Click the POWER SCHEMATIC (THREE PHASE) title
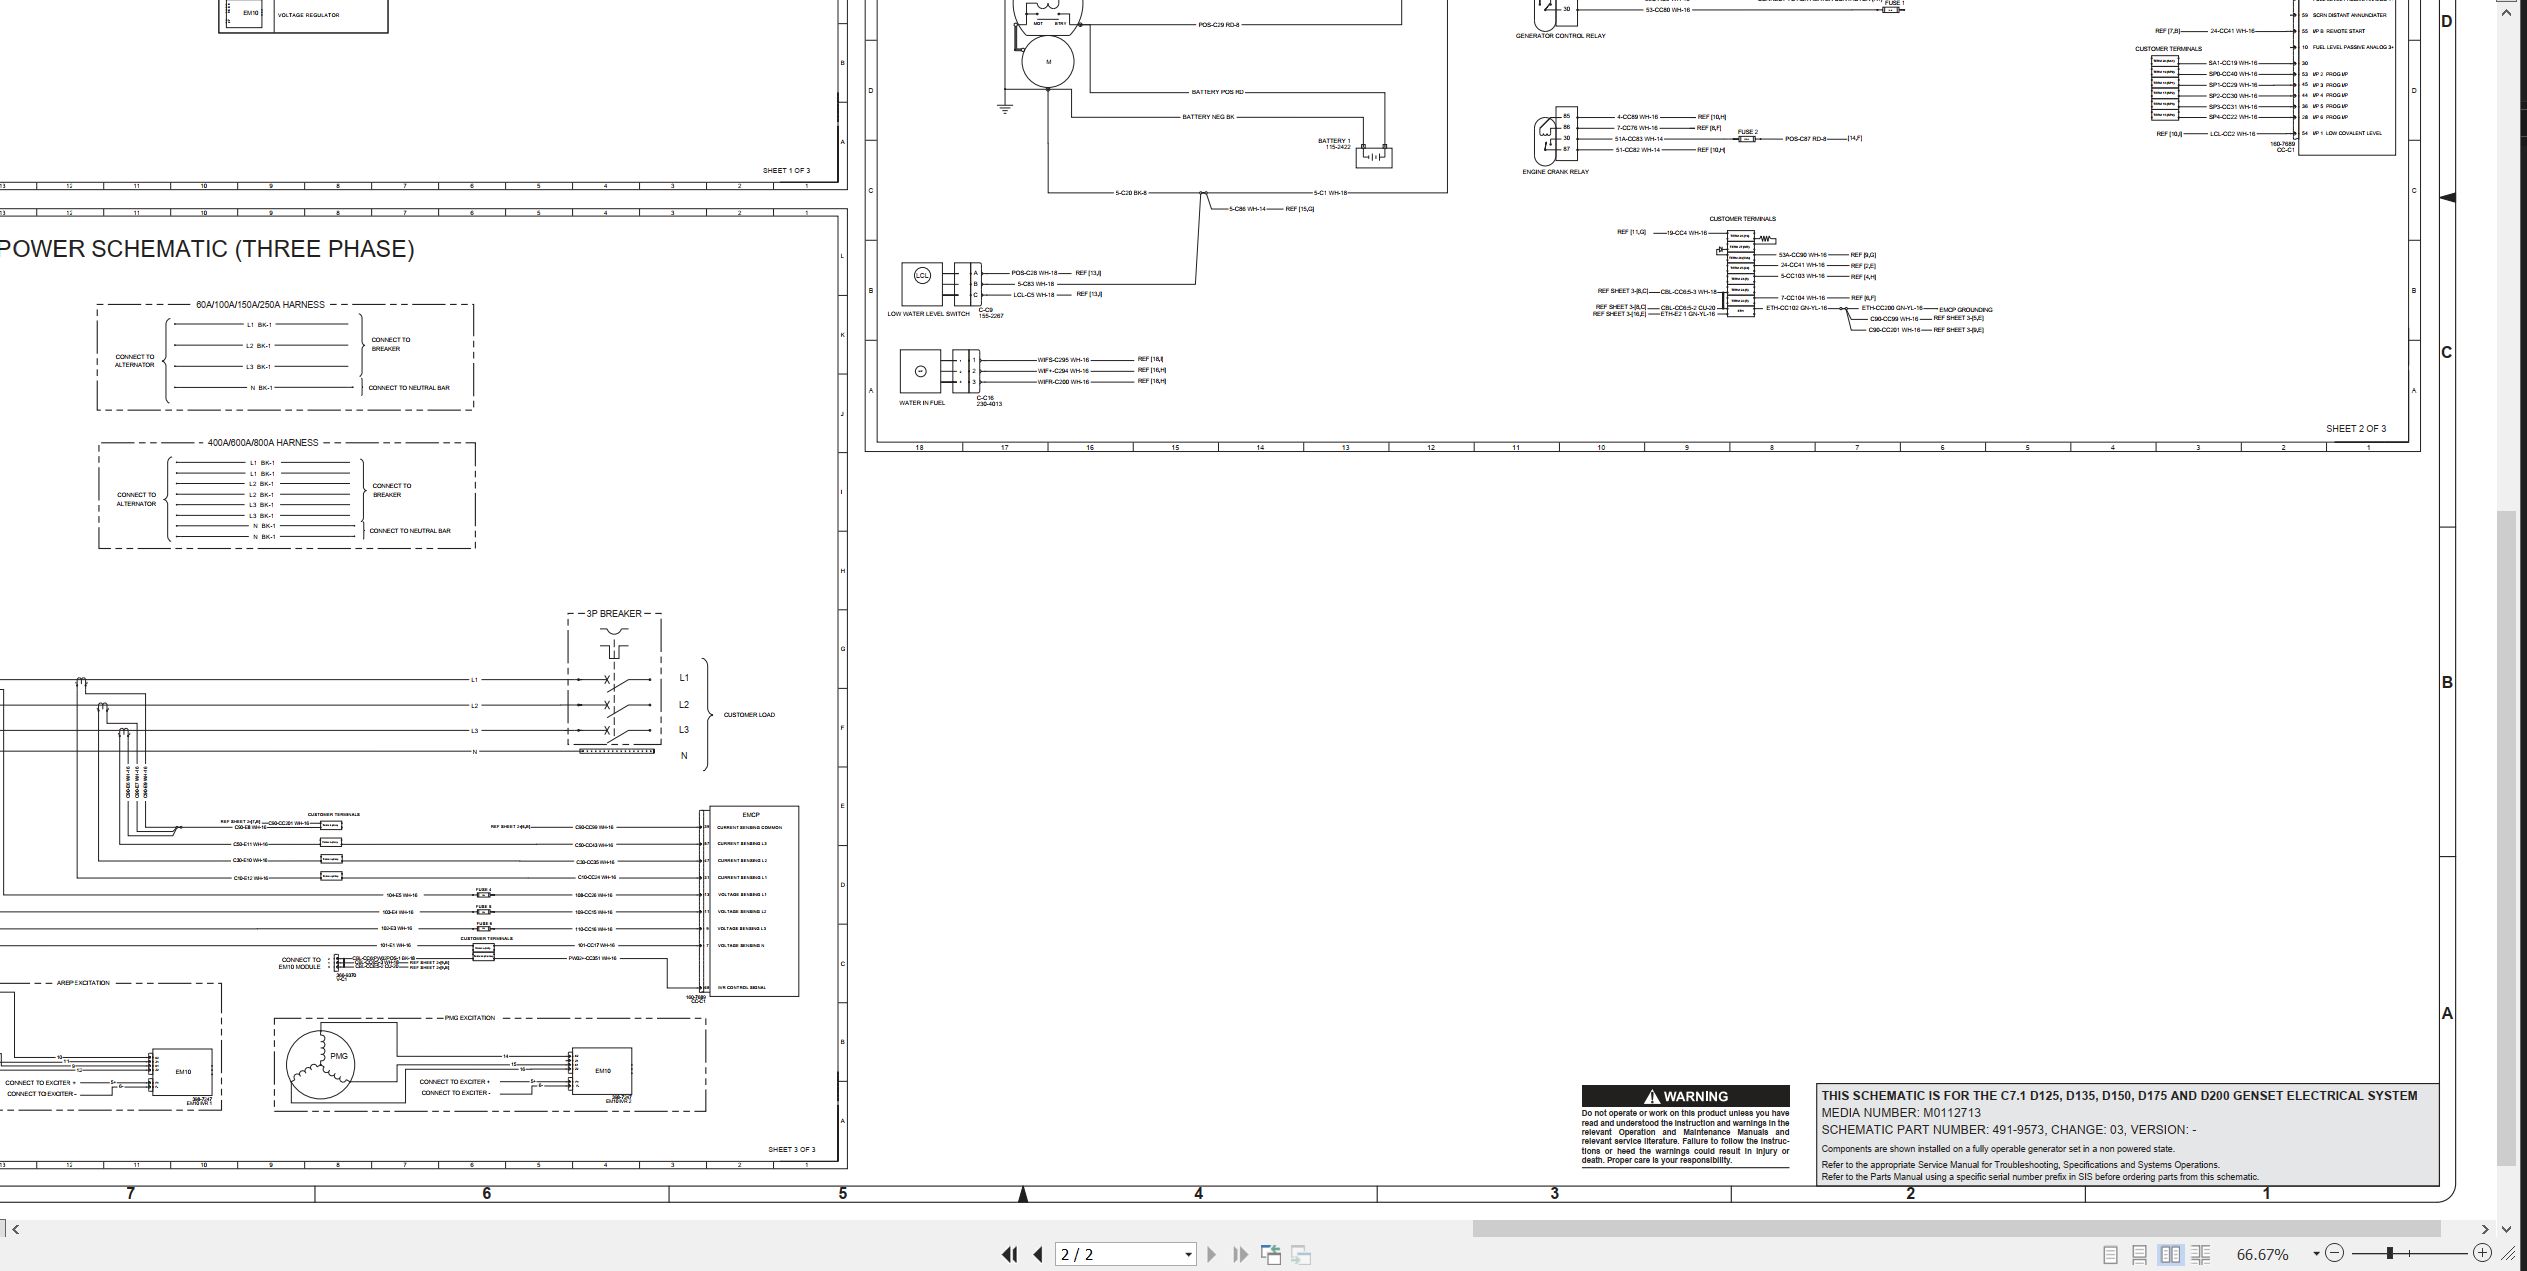Viewport: 2527px width, 1271px height. click(x=207, y=249)
